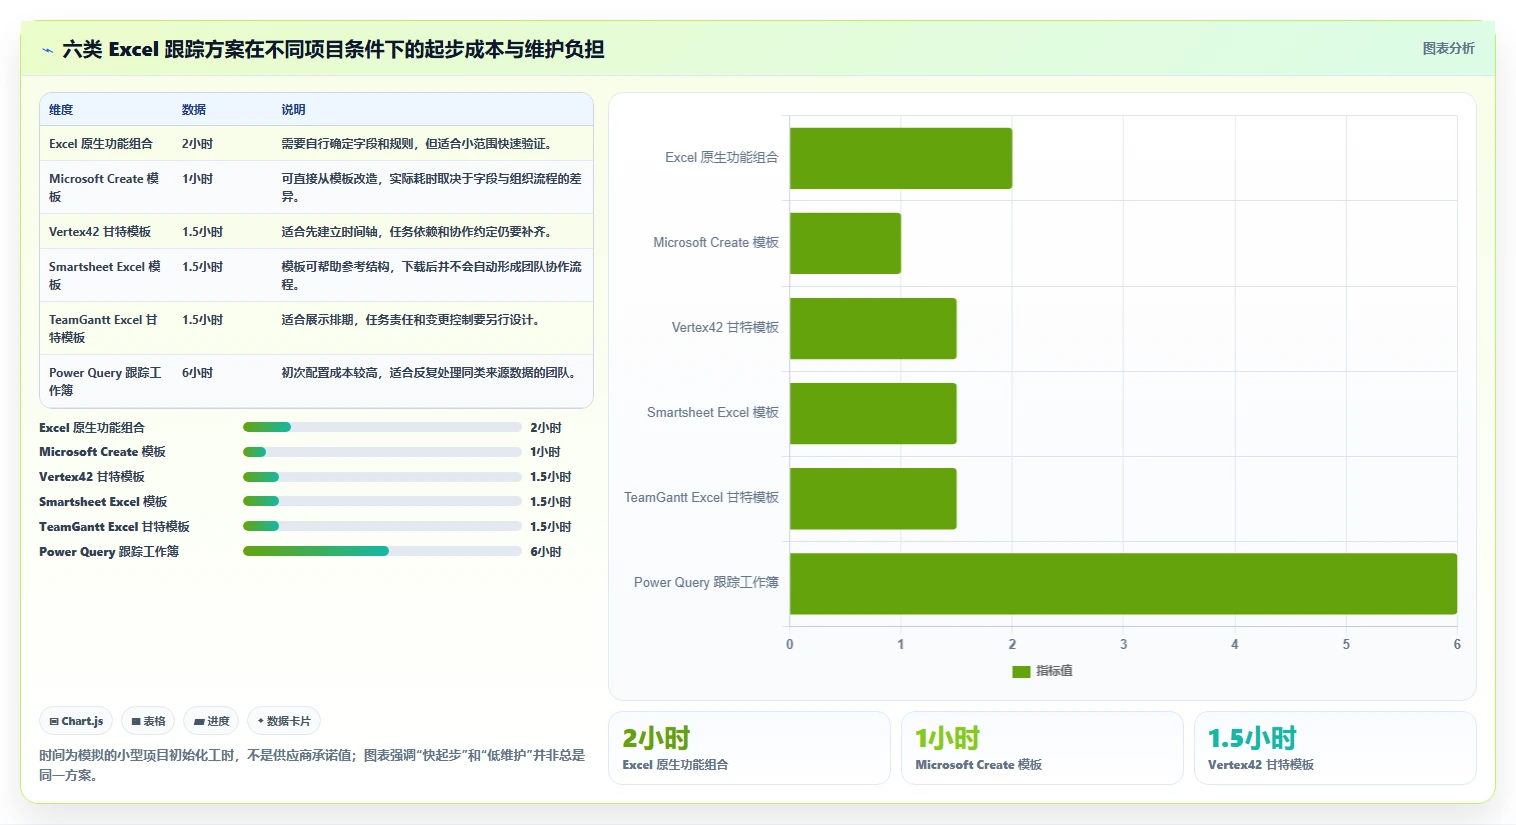Click the 6小时 value beside the Power Query progress bar
The width and height of the screenshot is (1516, 825).
[546, 552]
